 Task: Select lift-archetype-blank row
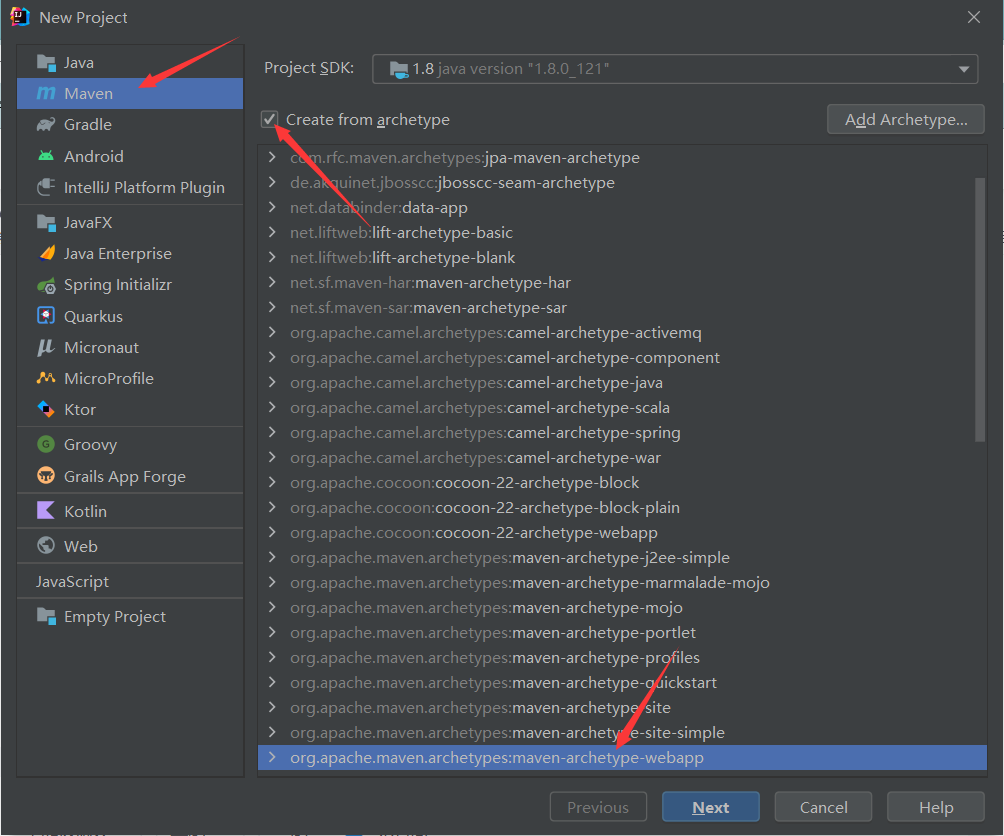pos(622,257)
